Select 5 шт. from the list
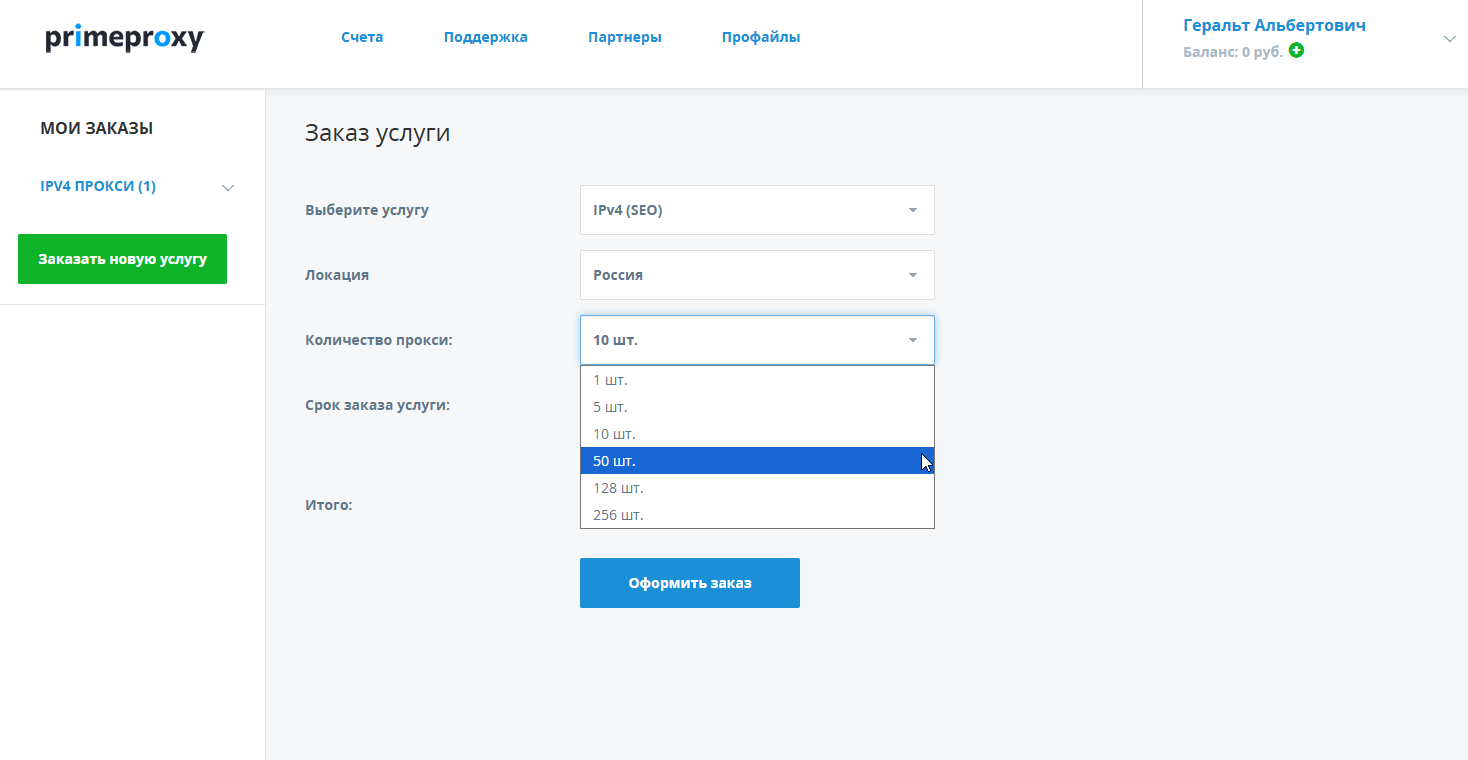The width and height of the screenshot is (1468, 760). (757, 407)
